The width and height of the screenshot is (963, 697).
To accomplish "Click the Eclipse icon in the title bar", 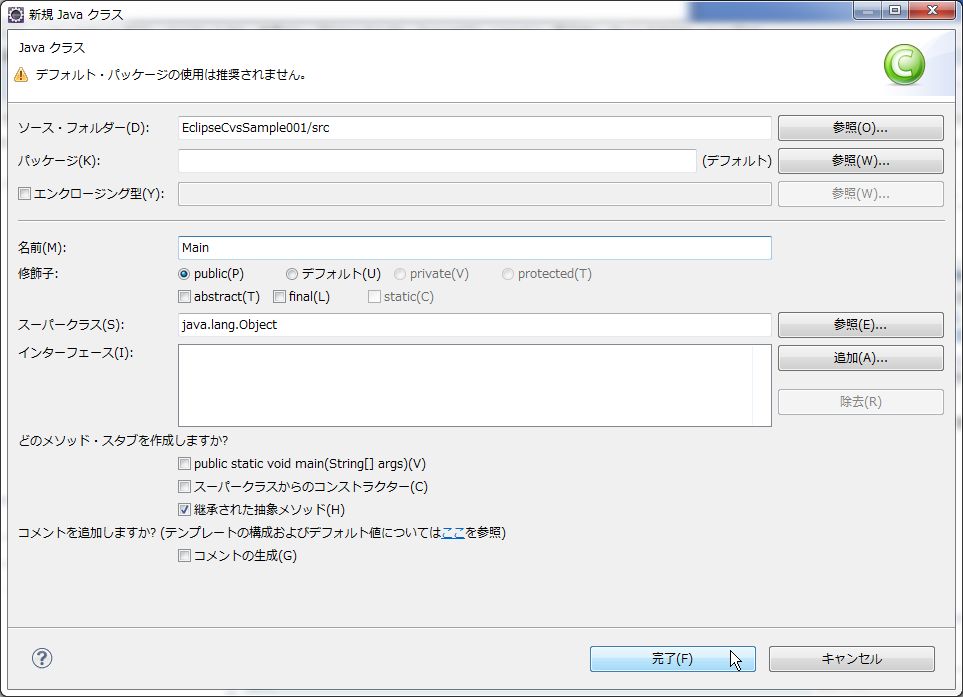I will [x=15, y=14].
